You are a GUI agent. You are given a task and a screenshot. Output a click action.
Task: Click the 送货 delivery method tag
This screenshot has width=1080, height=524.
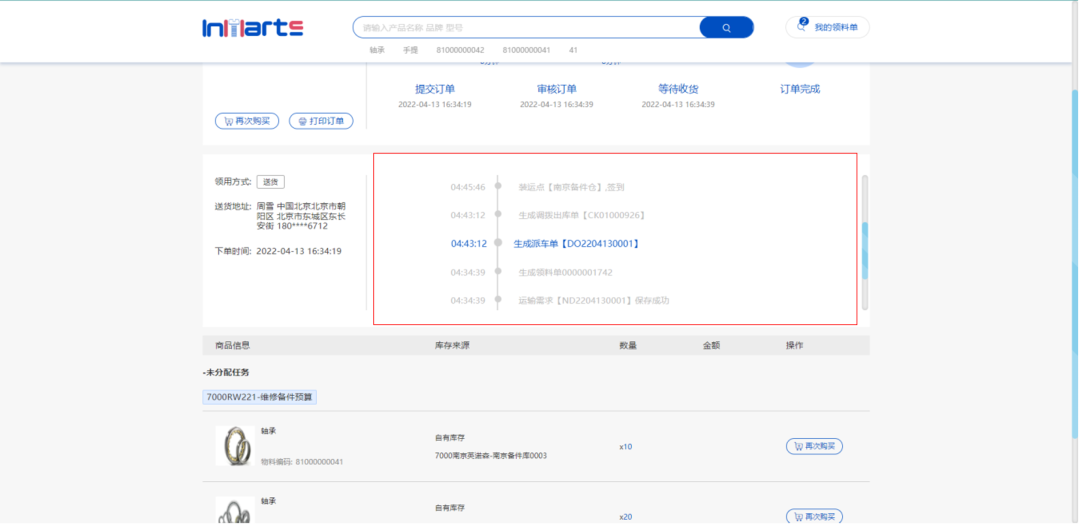tap(271, 182)
